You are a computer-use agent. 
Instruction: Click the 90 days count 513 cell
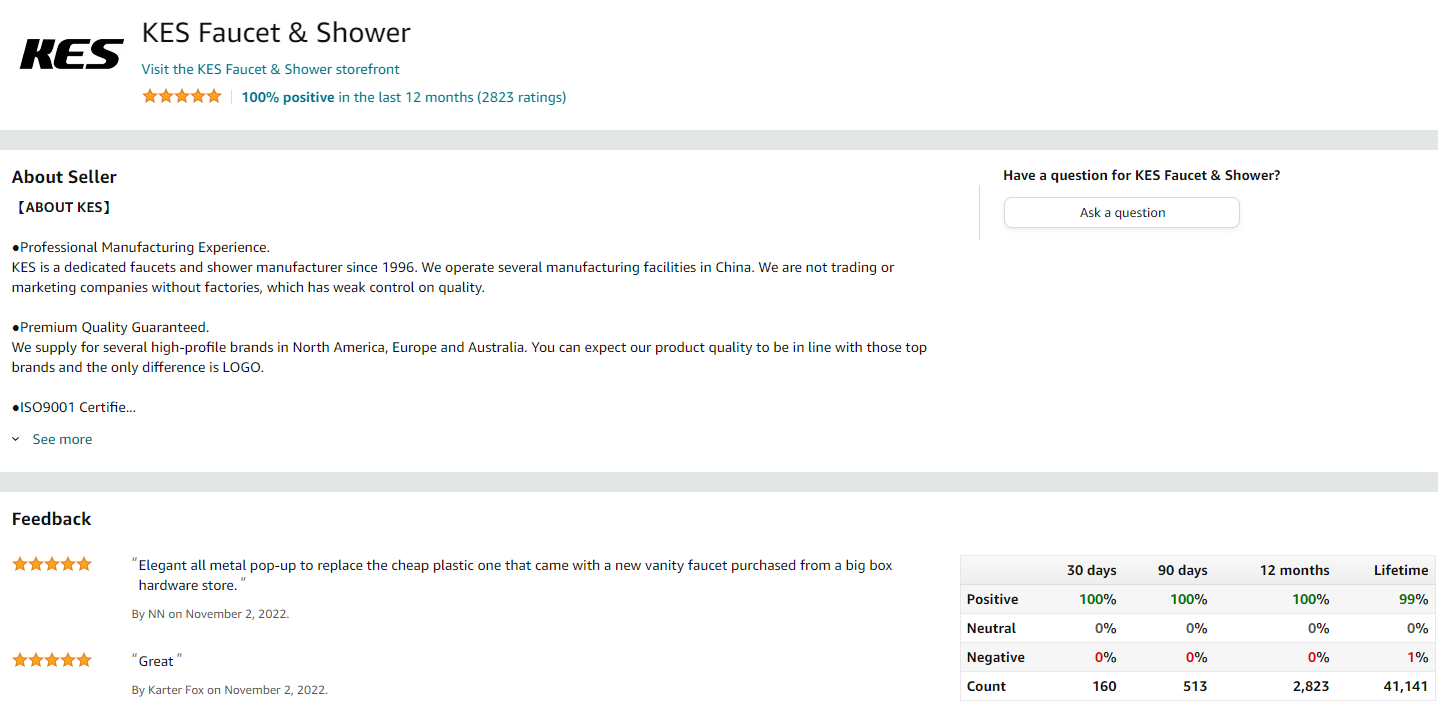tap(1195, 686)
